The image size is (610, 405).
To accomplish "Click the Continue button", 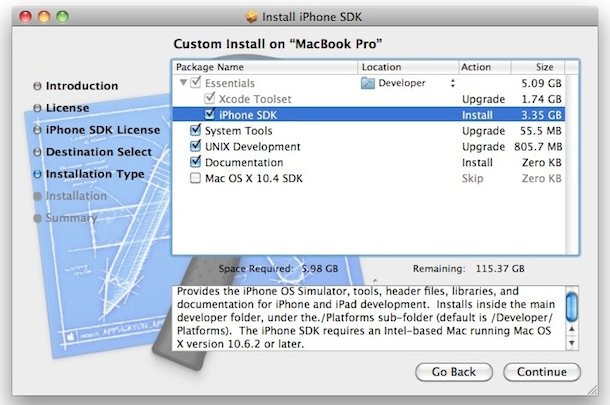I will [542, 372].
